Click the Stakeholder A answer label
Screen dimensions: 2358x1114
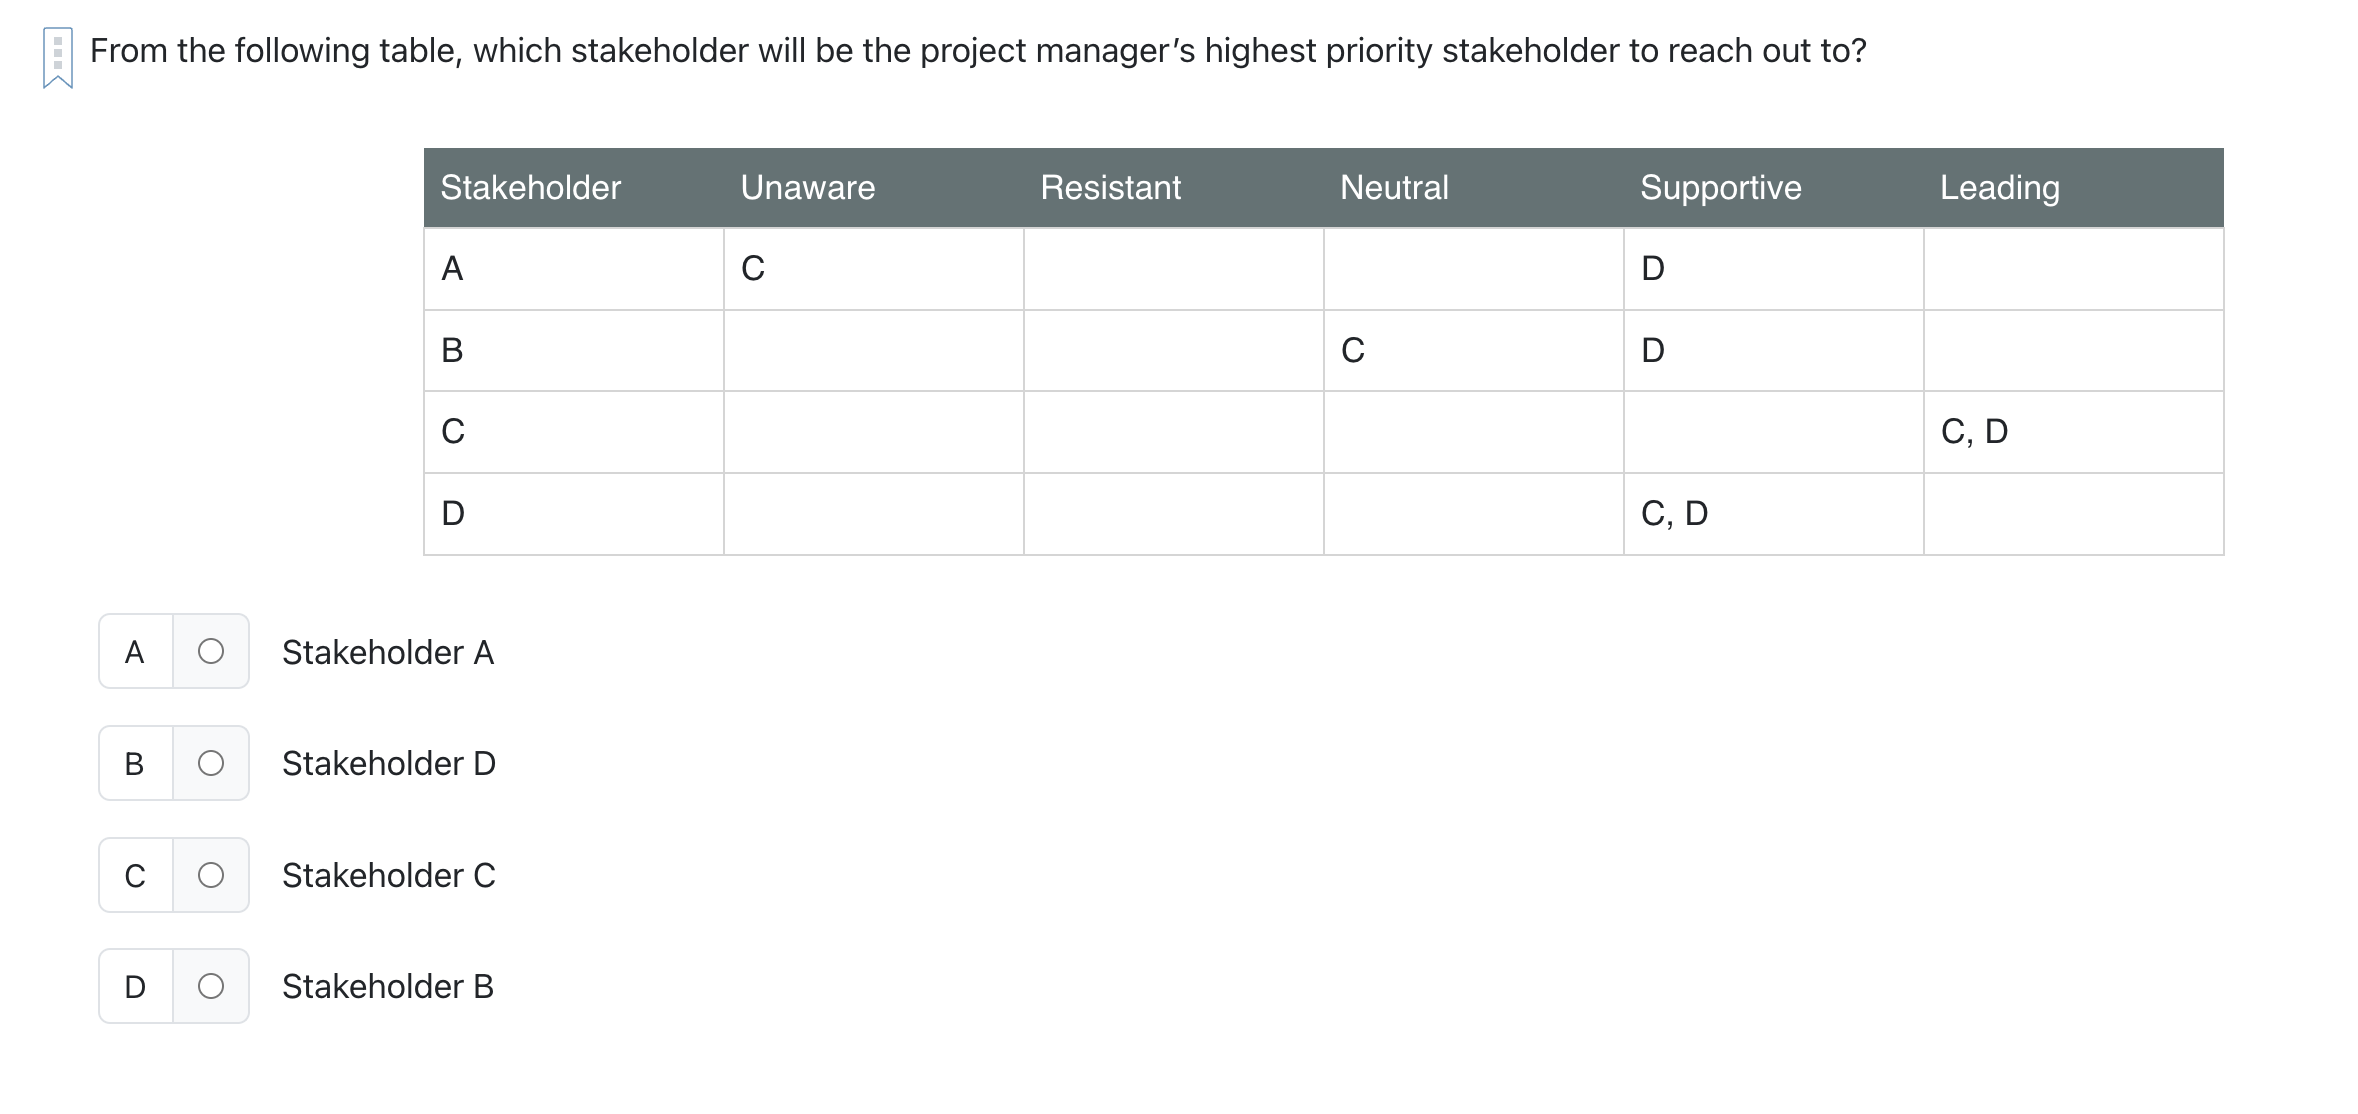pos(388,652)
